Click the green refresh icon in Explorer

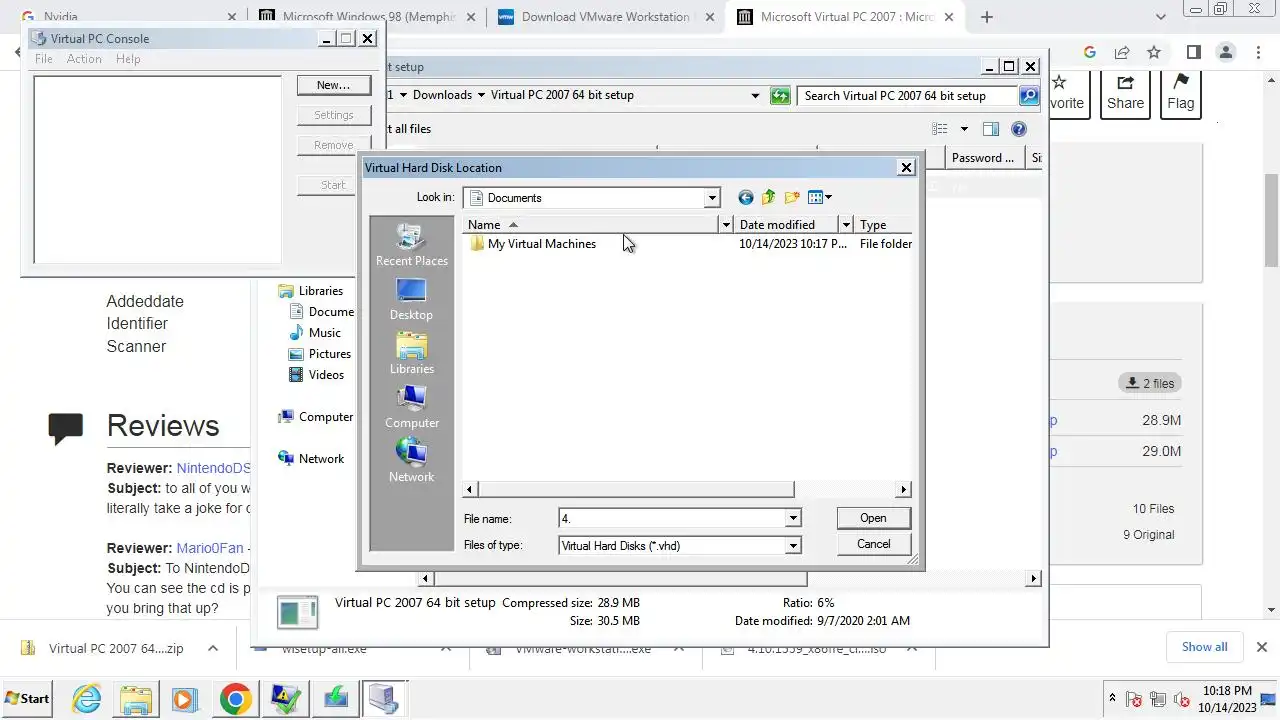(x=780, y=96)
